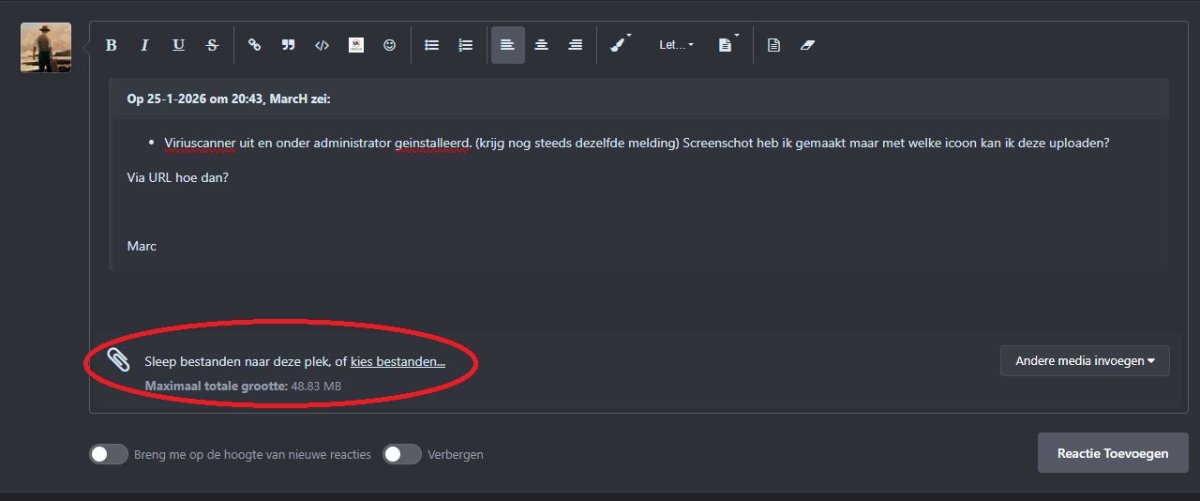Image resolution: width=1200 pixels, height=501 pixels.
Task: Select the align left toggle button
Action: coord(507,45)
